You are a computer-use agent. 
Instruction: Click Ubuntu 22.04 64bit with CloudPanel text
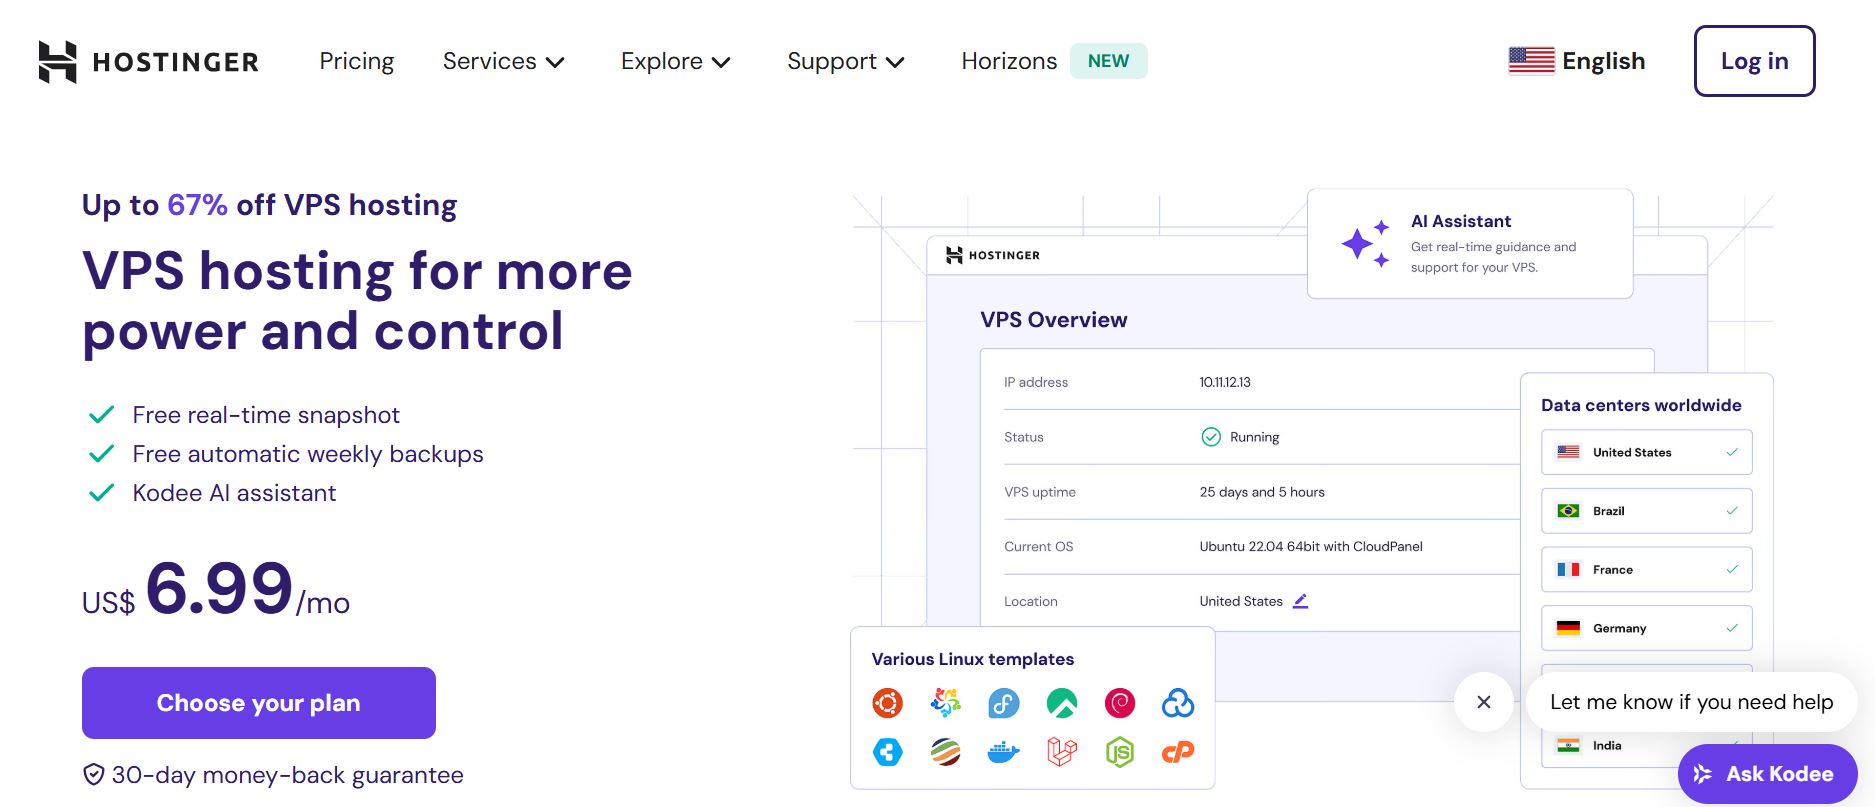(x=1311, y=546)
